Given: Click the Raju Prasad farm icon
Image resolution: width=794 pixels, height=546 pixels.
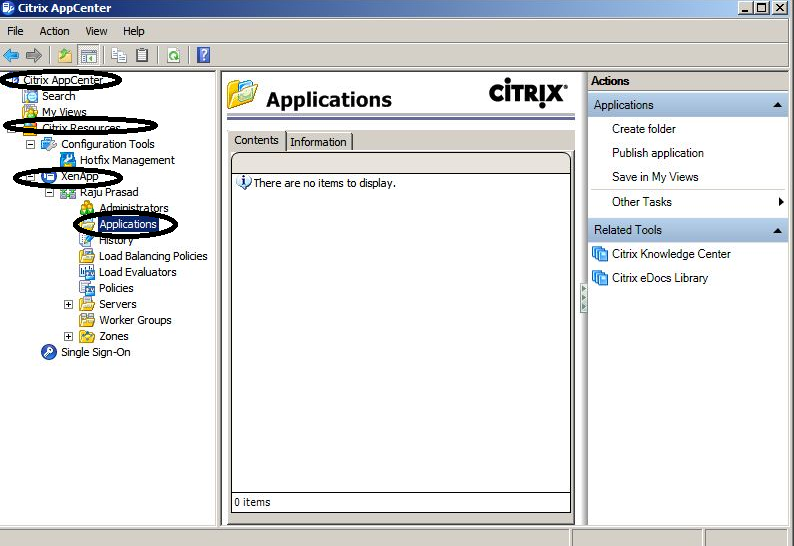Looking at the screenshot, I should (x=68, y=192).
